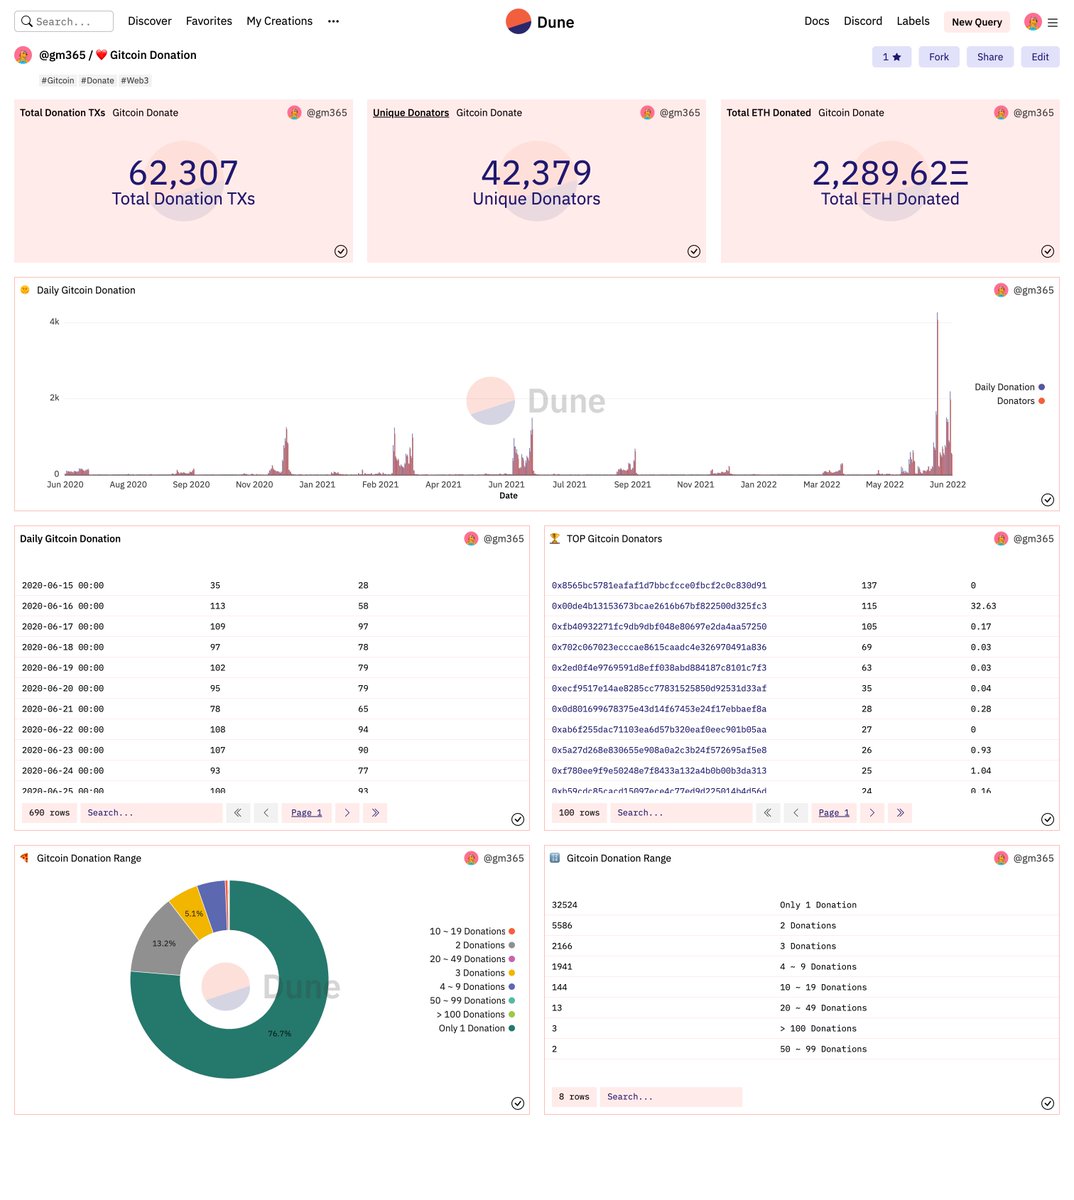
Task: Click the #Donate tag
Action: click(x=98, y=81)
